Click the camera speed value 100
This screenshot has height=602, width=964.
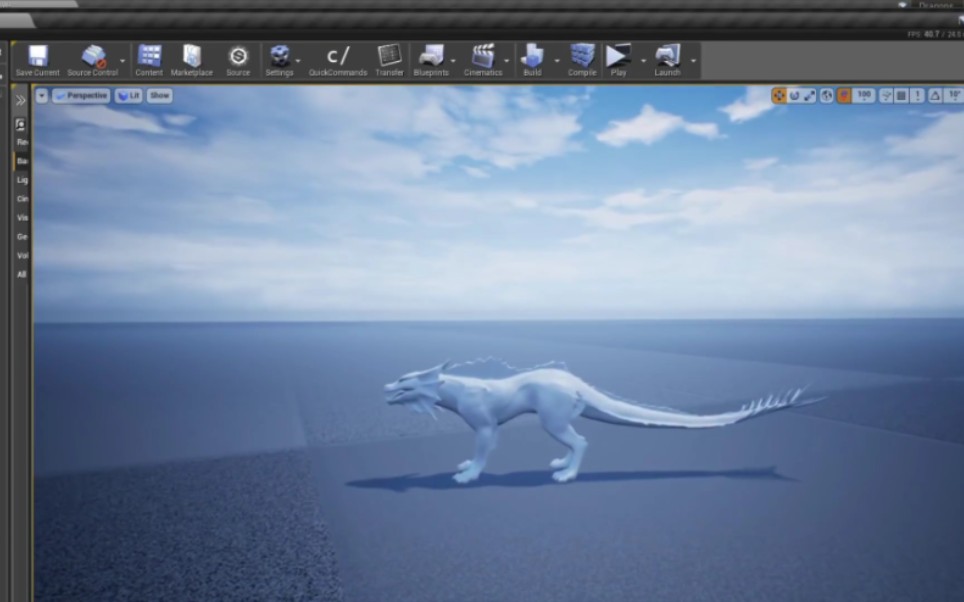pos(864,94)
